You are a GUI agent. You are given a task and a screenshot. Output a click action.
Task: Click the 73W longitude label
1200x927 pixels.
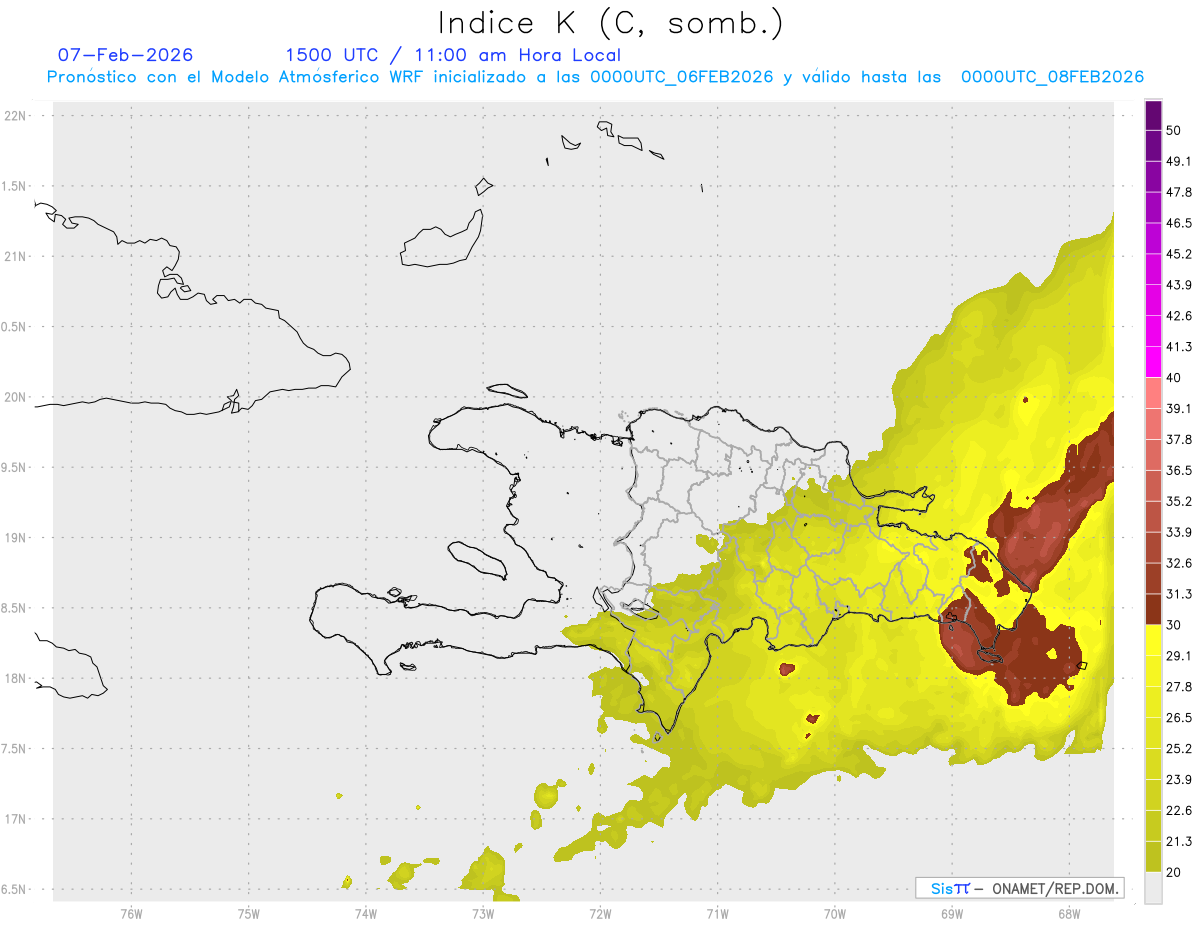[483, 913]
